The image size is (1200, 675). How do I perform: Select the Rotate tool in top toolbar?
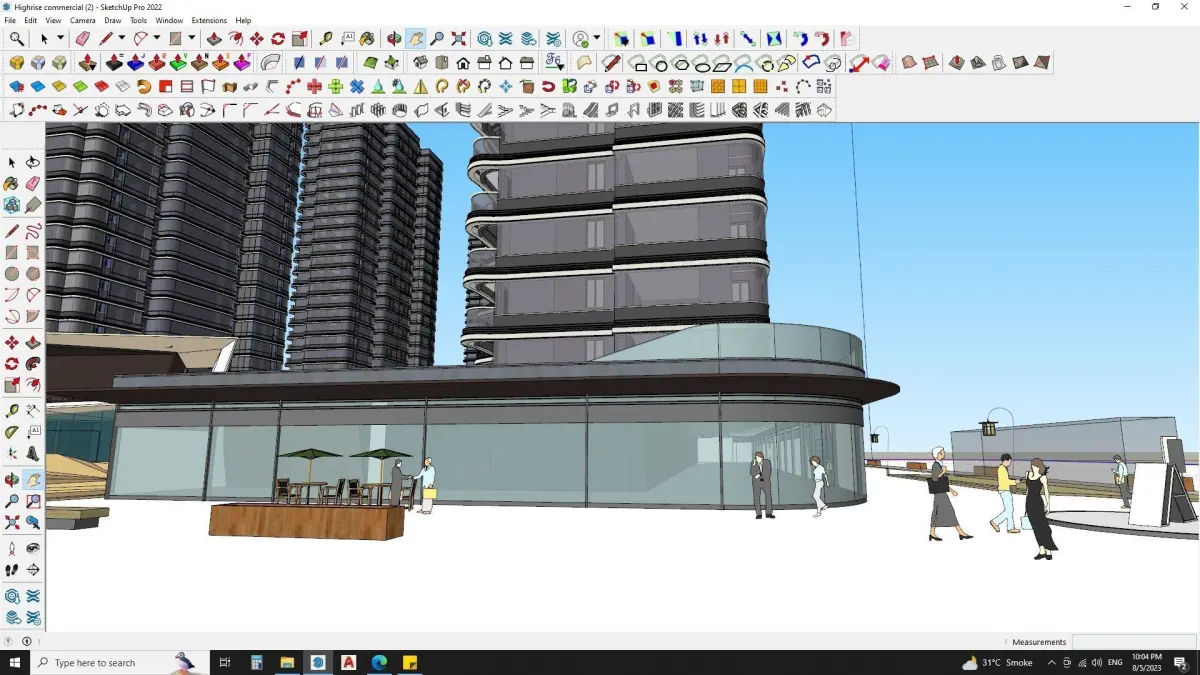coord(278,38)
